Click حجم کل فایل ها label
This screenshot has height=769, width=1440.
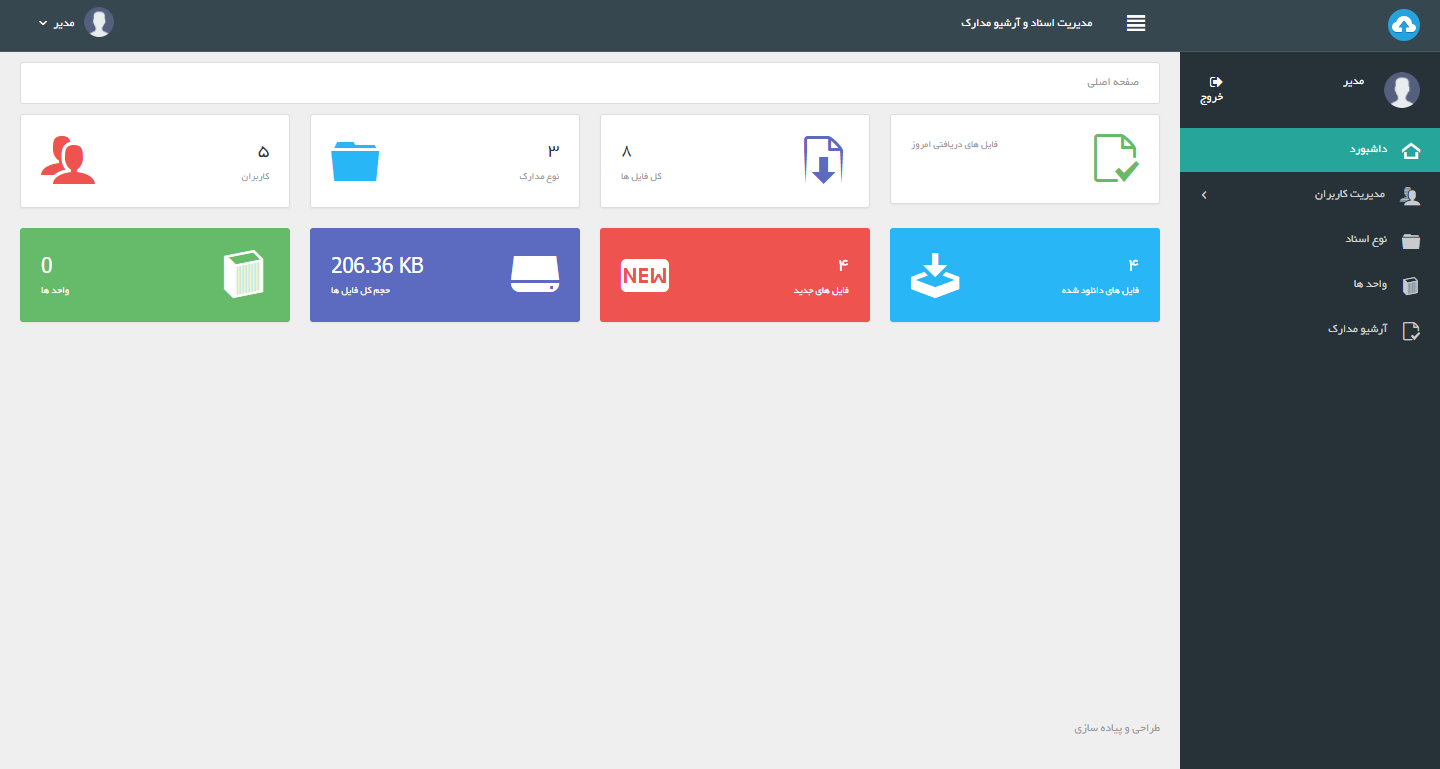click(360, 291)
